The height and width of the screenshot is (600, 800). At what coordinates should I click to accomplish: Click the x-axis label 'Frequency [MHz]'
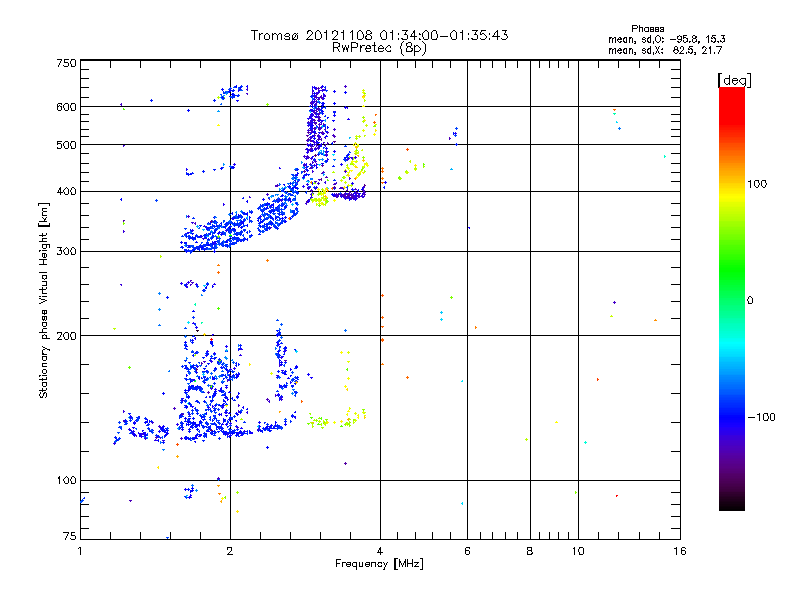[379, 564]
